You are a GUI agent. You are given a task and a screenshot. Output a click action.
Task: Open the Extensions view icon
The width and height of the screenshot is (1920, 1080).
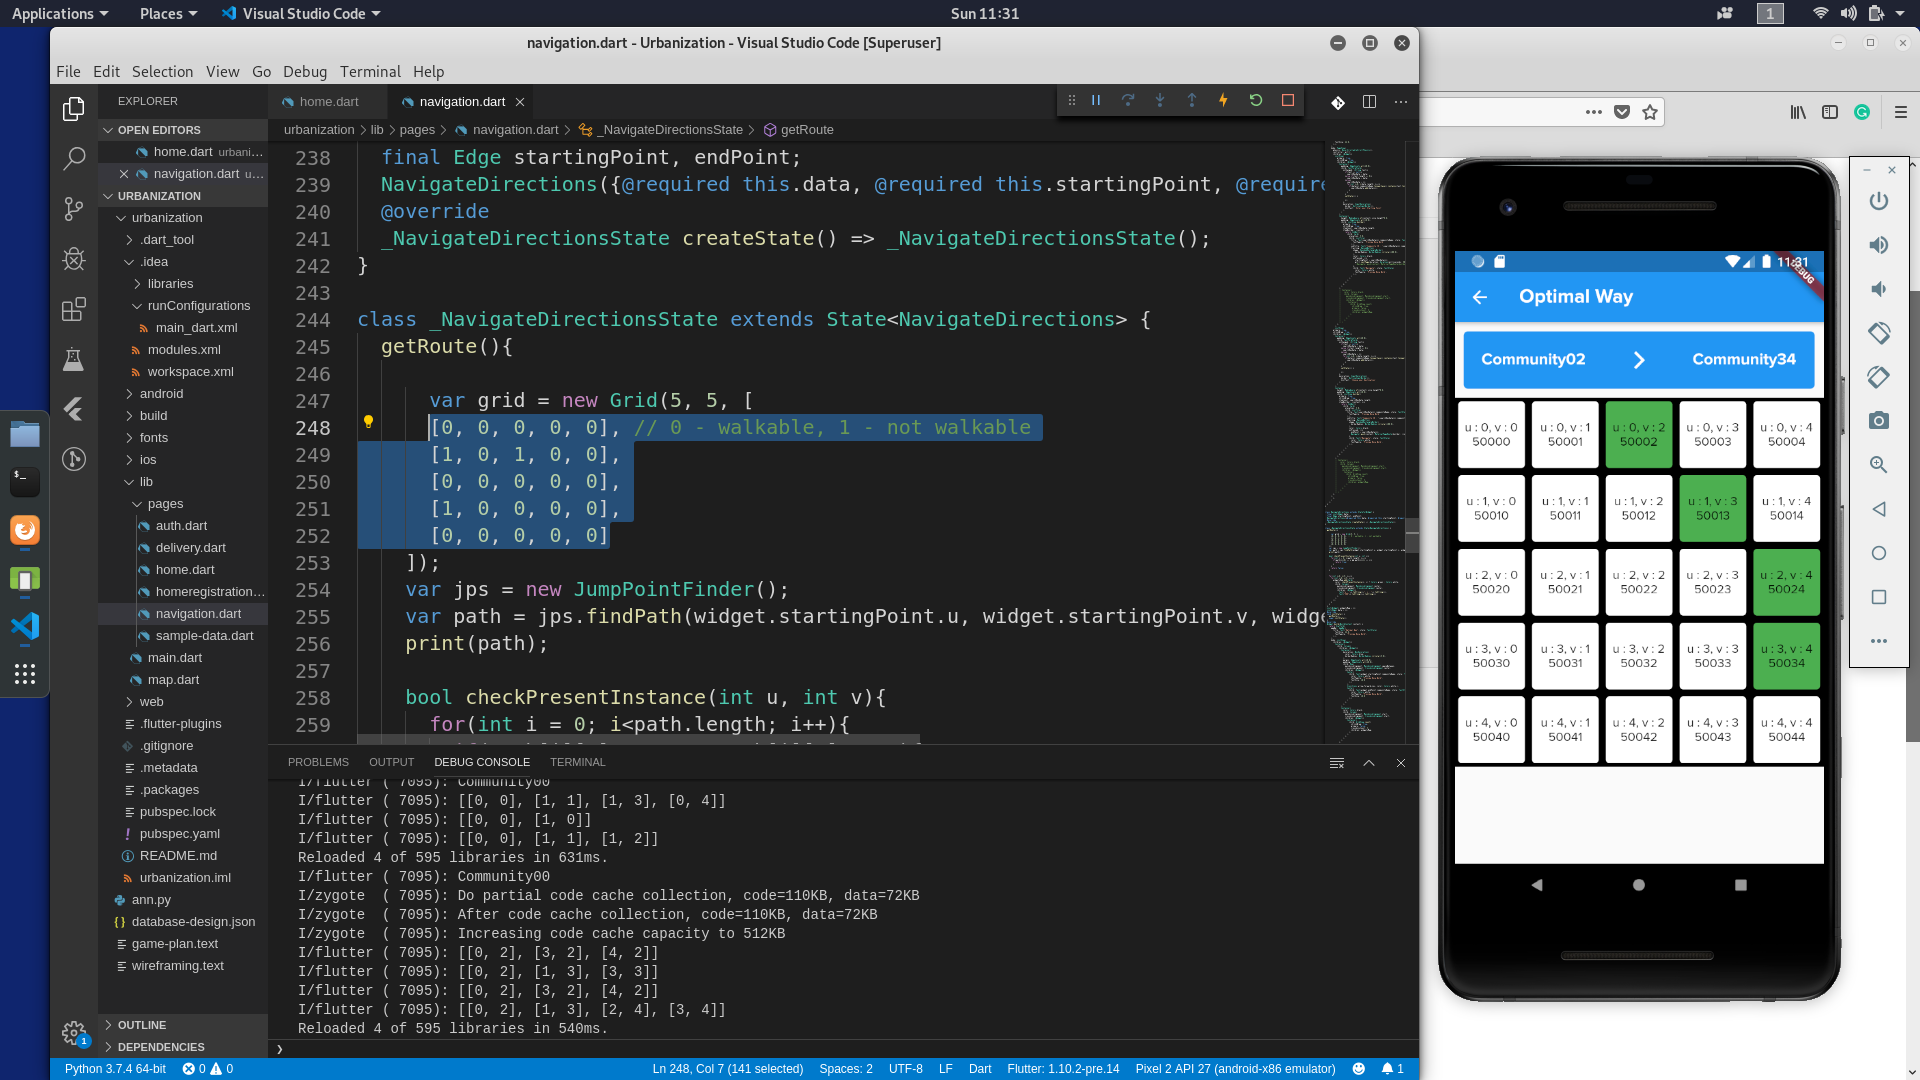[74, 309]
